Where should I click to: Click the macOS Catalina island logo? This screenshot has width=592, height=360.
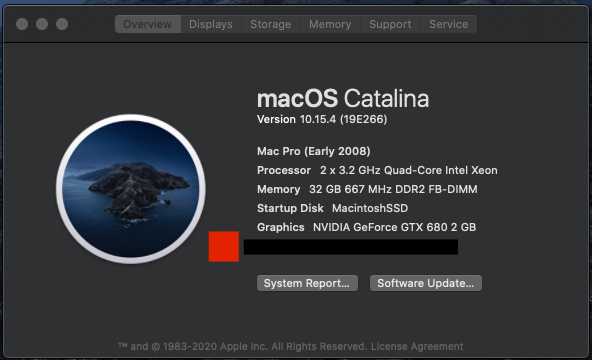(x=131, y=189)
